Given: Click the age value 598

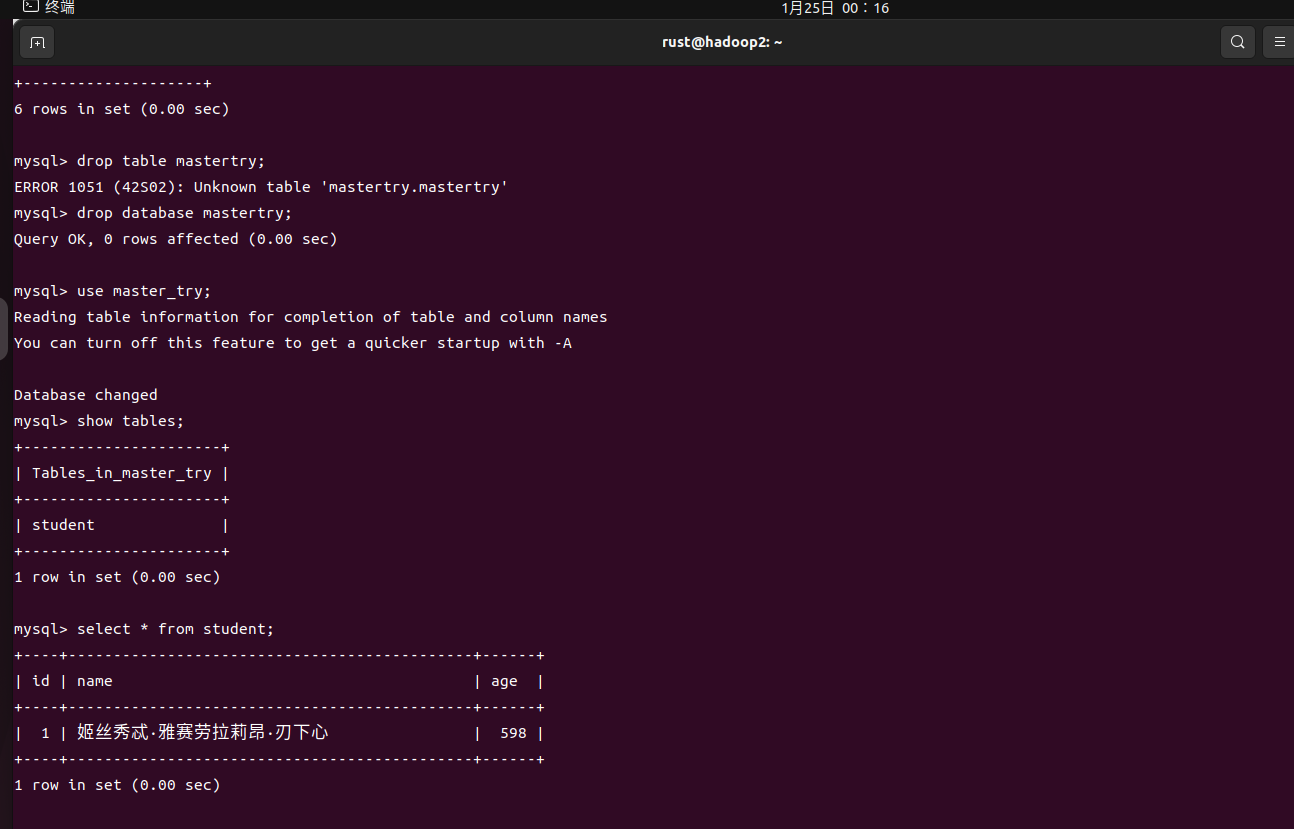Looking at the screenshot, I should pos(513,733).
